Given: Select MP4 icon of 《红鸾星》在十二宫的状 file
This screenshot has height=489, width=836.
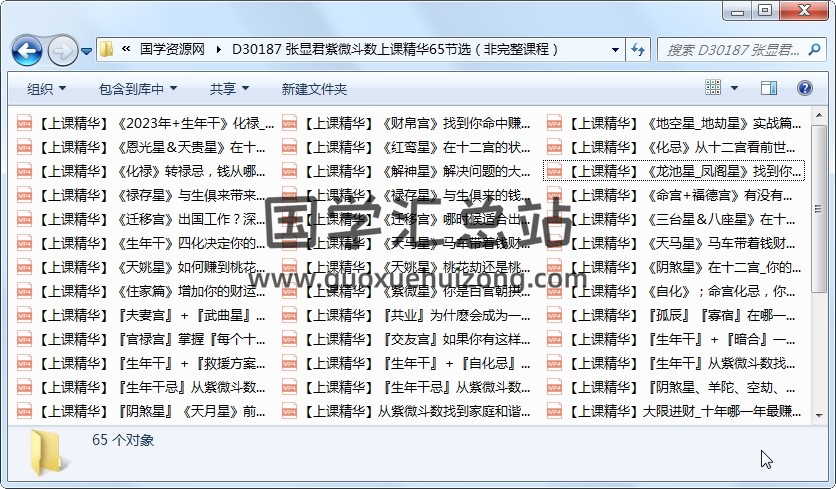Looking at the screenshot, I should (x=289, y=147).
